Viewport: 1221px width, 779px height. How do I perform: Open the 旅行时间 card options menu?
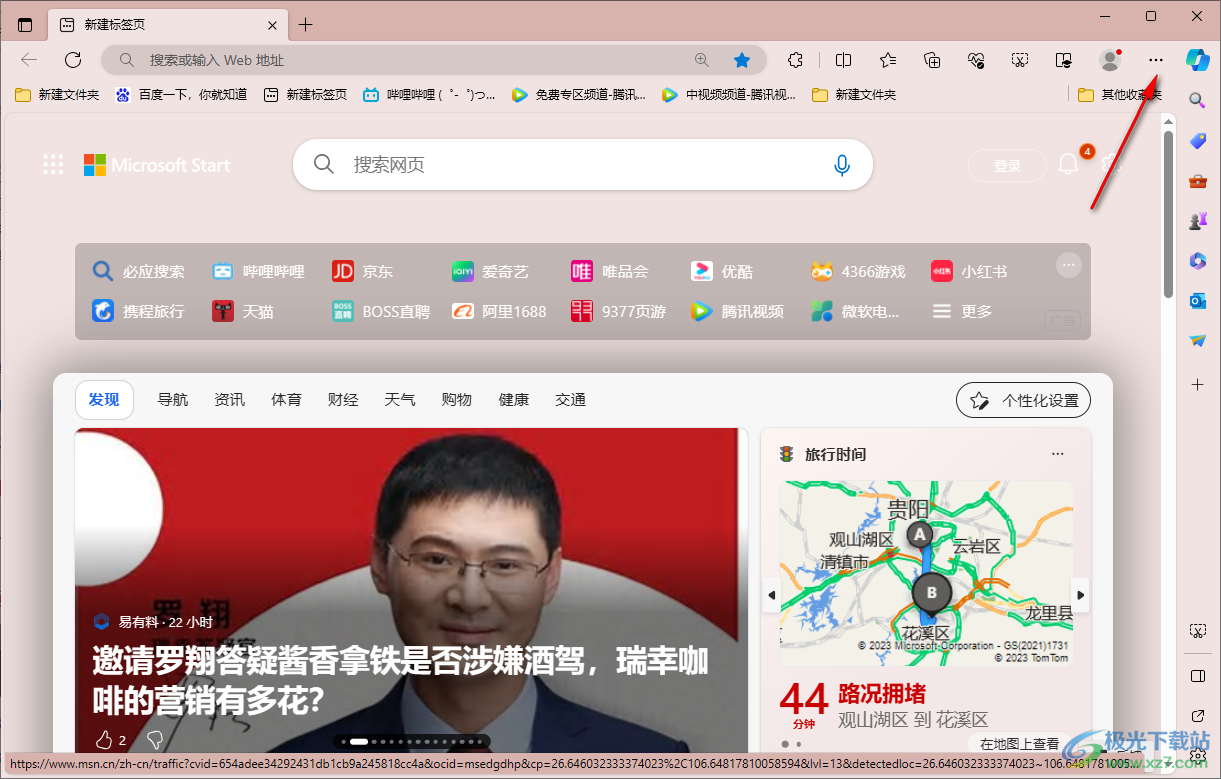point(1057,453)
